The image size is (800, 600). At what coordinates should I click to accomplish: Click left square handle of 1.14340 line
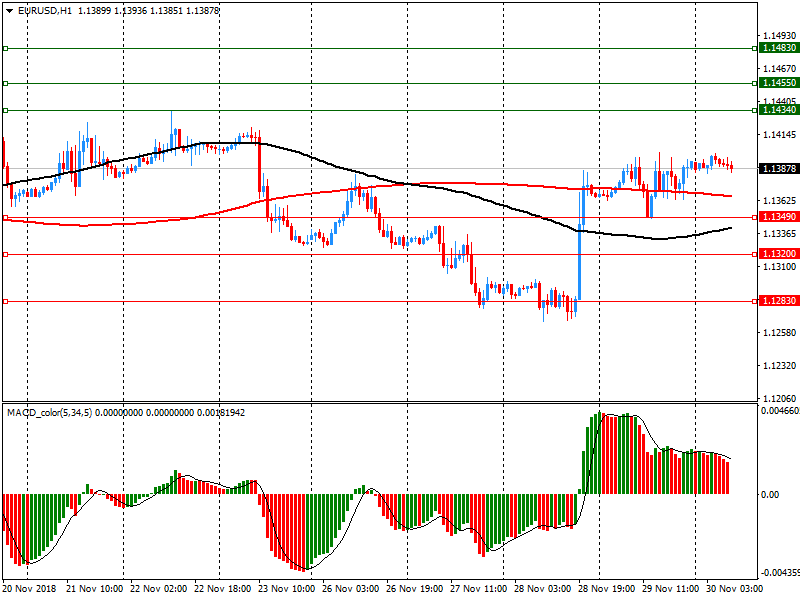click(x=5, y=110)
